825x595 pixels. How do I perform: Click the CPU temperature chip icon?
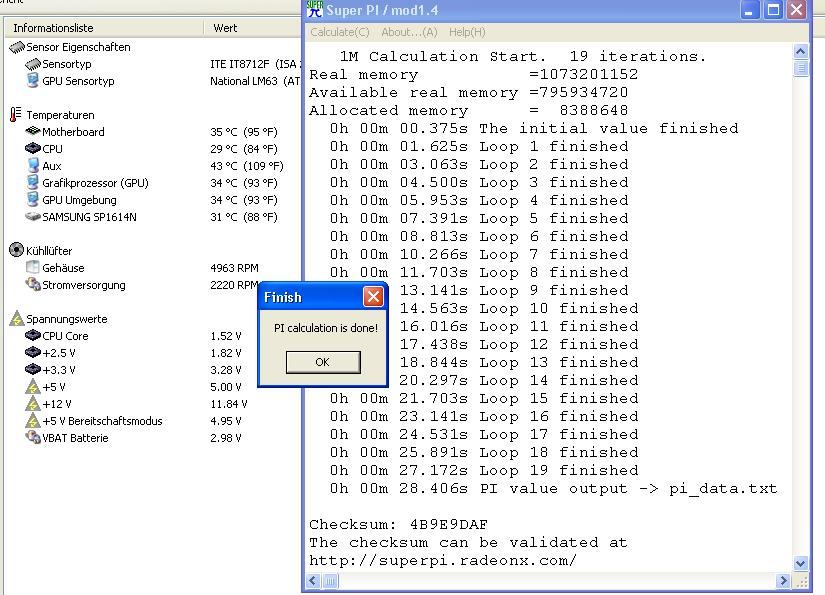(33, 148)
